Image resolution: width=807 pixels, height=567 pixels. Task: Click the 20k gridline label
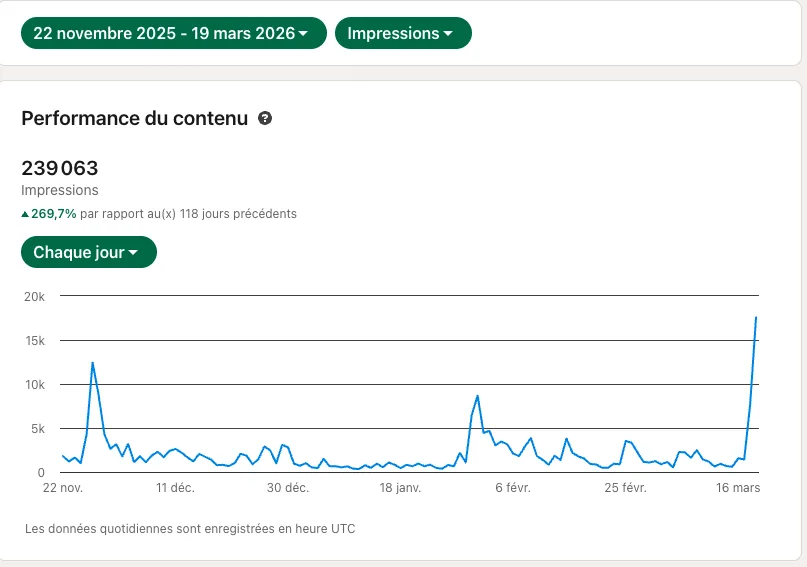coord(34,297)
